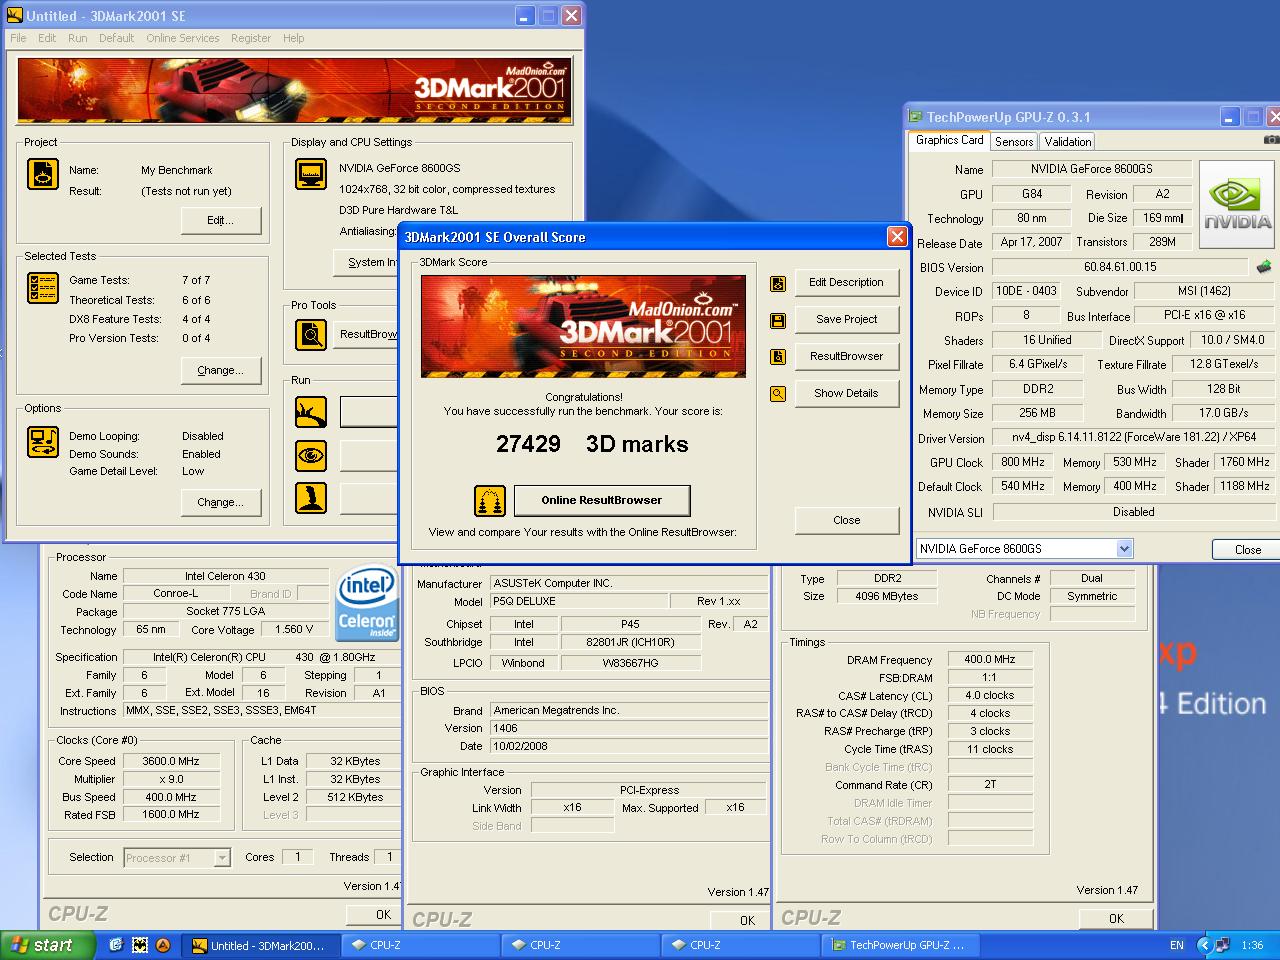This screenshot has width=1280, height=960.
Task: Click the GPU-Z BIOS save chip icon
Action: 1264,267
